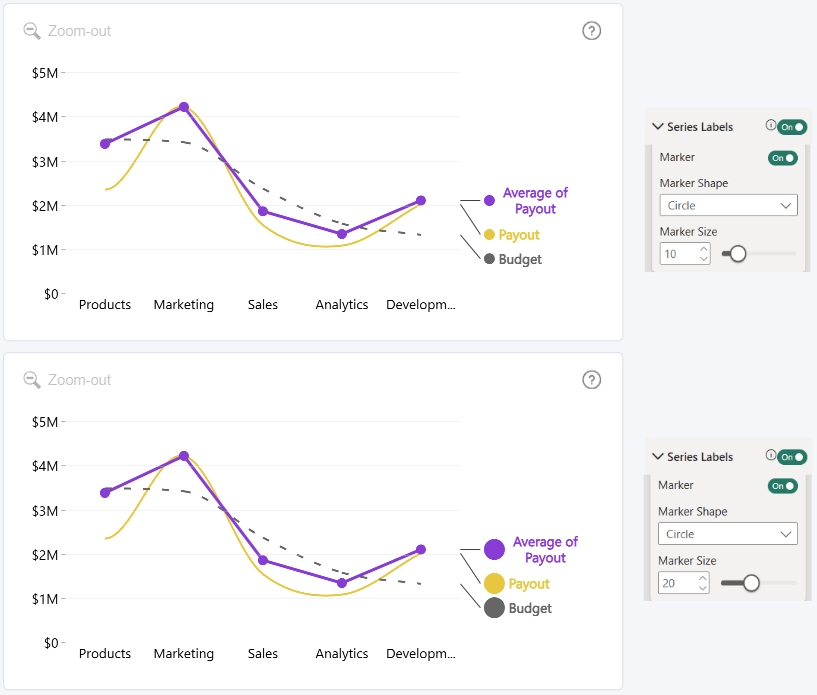Toggle off Marker switch in top panel

[x=783, y=158]
